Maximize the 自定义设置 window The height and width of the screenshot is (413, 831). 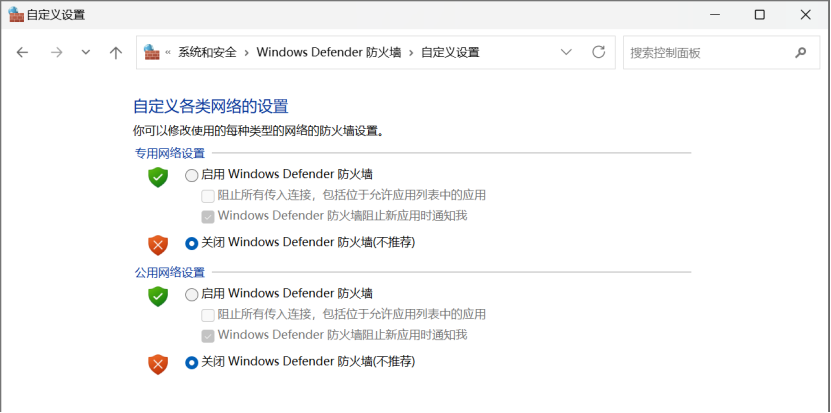pyautogui.click(x=759, y=15)
